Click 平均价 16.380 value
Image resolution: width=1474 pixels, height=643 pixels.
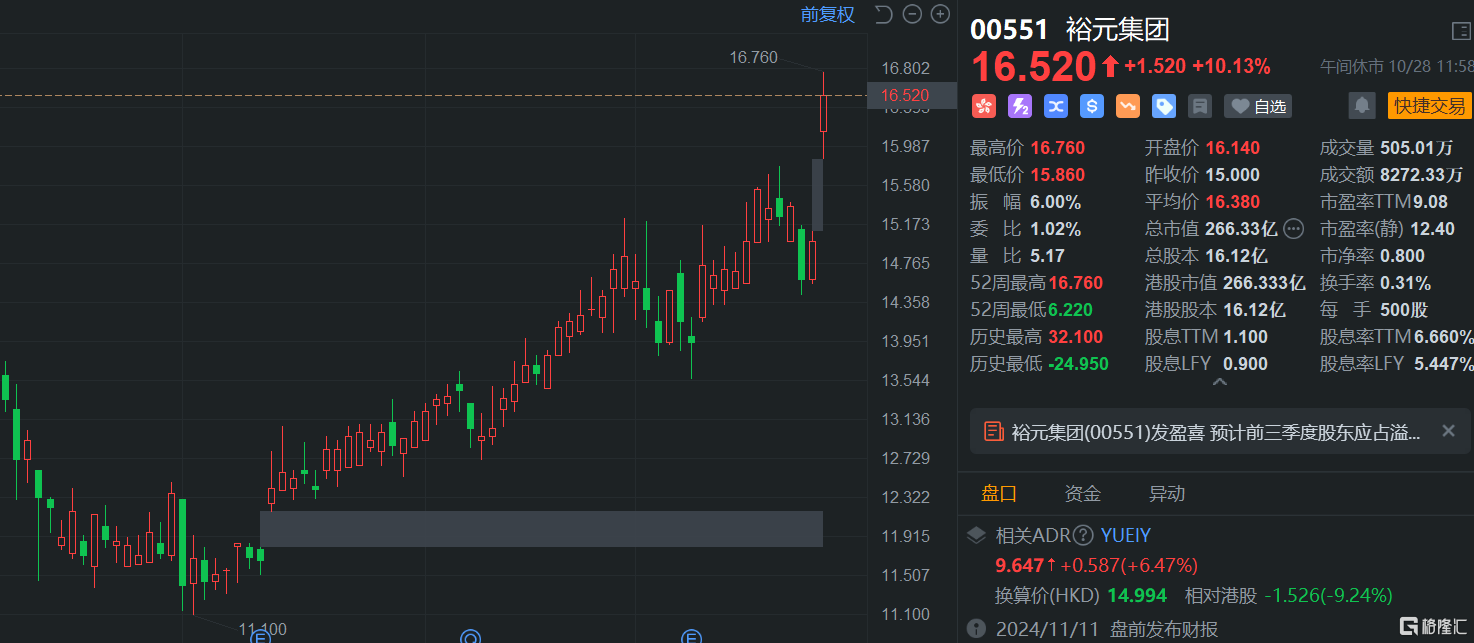click(x=1232, y=202)
